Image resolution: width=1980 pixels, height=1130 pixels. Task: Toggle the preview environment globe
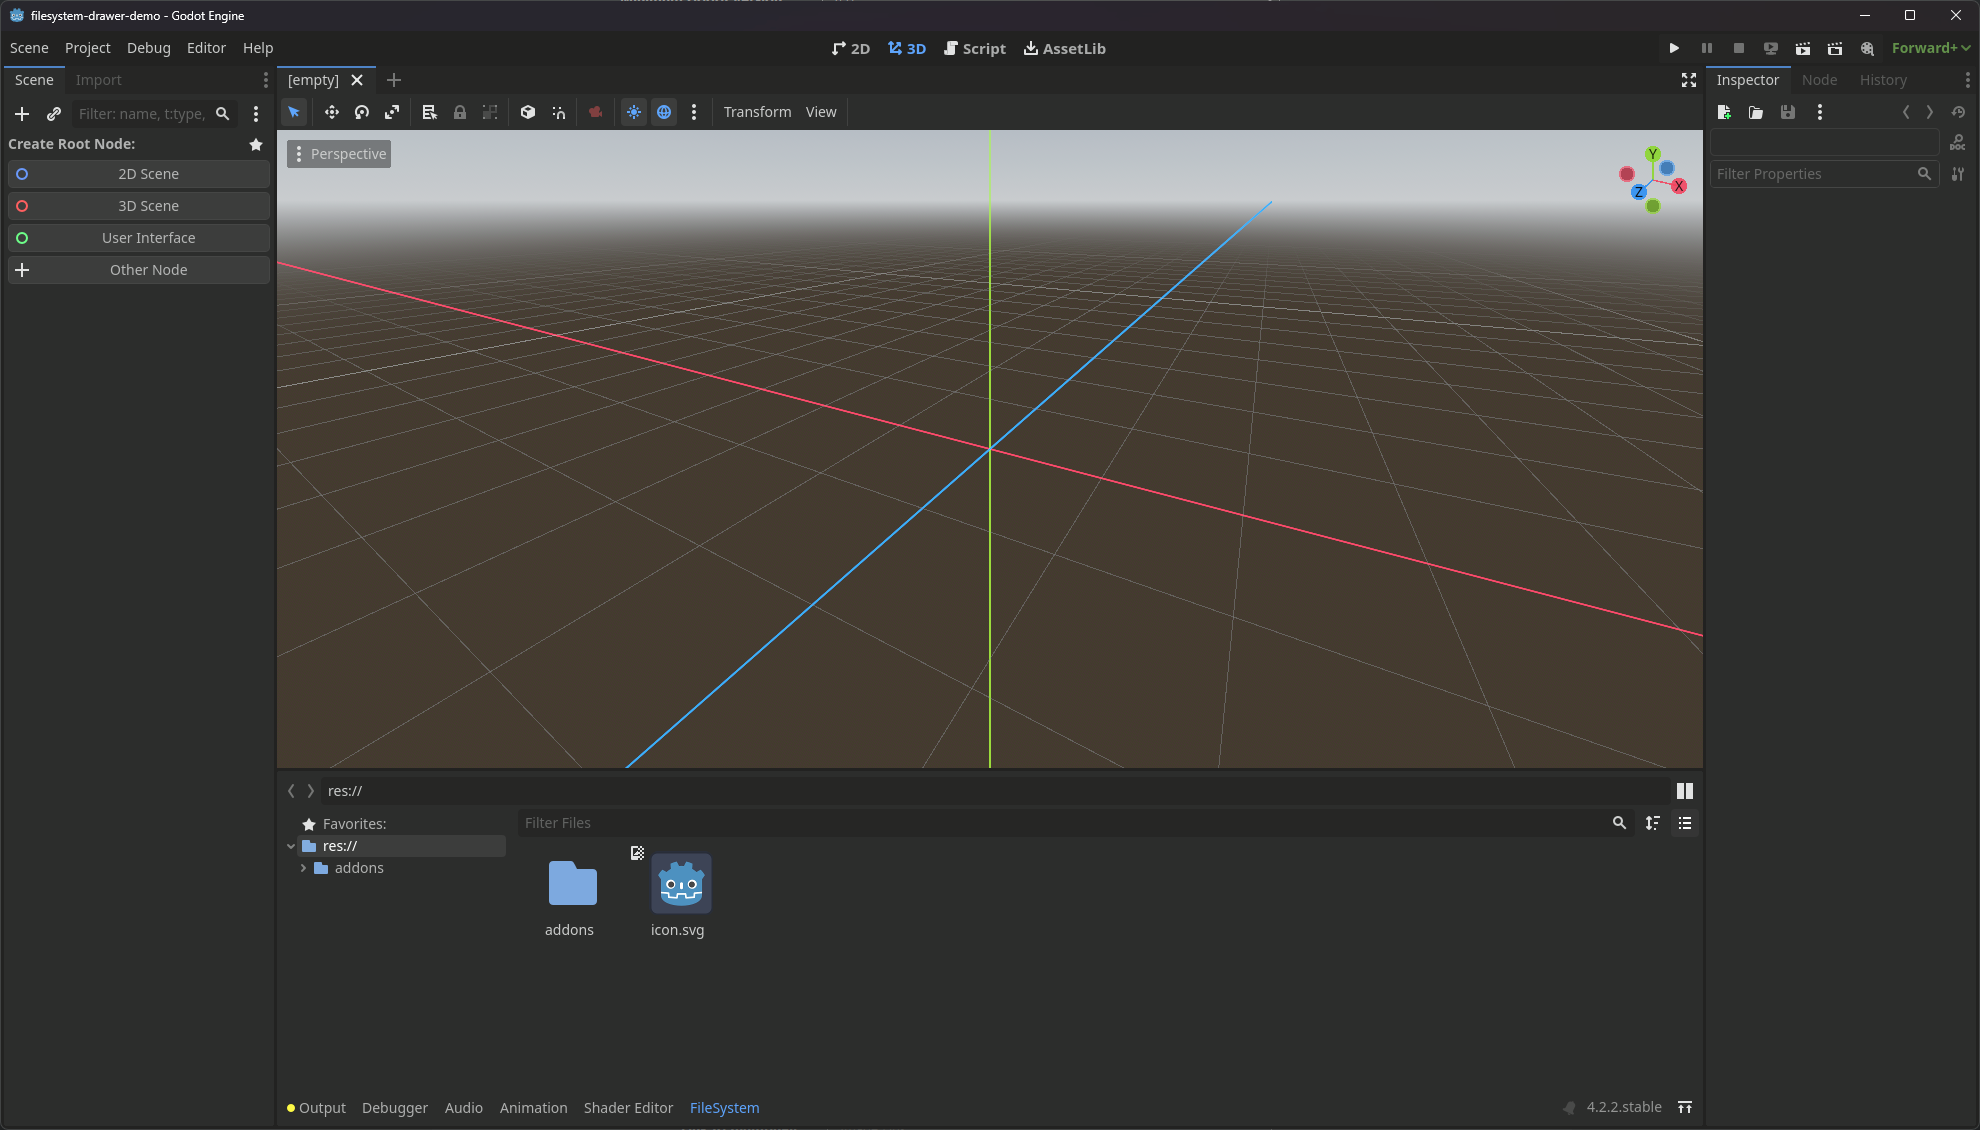(x=664, y=112)
